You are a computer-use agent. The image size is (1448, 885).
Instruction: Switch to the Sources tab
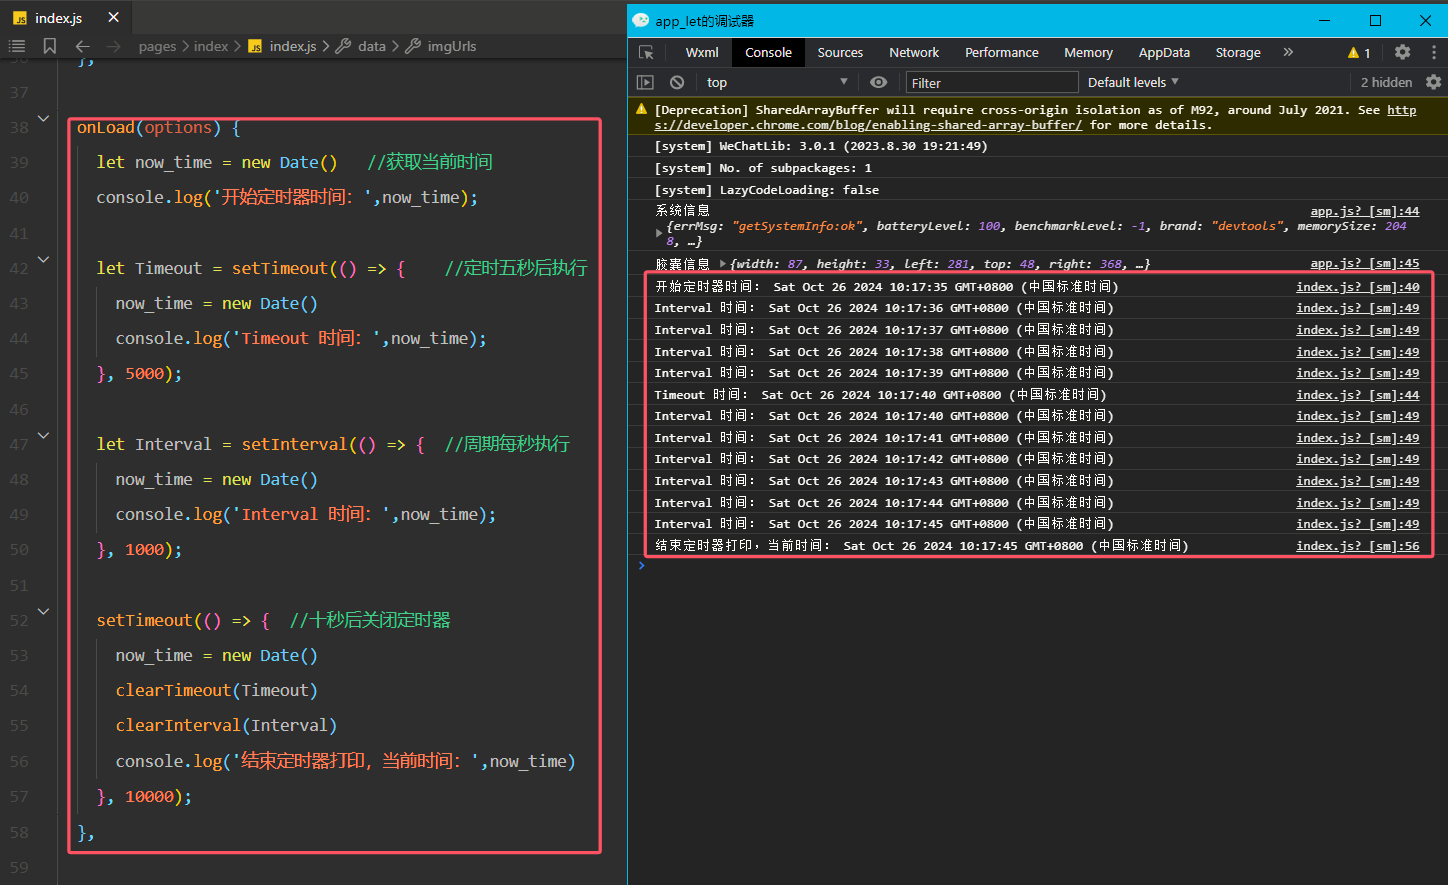[x=840, y=52]
